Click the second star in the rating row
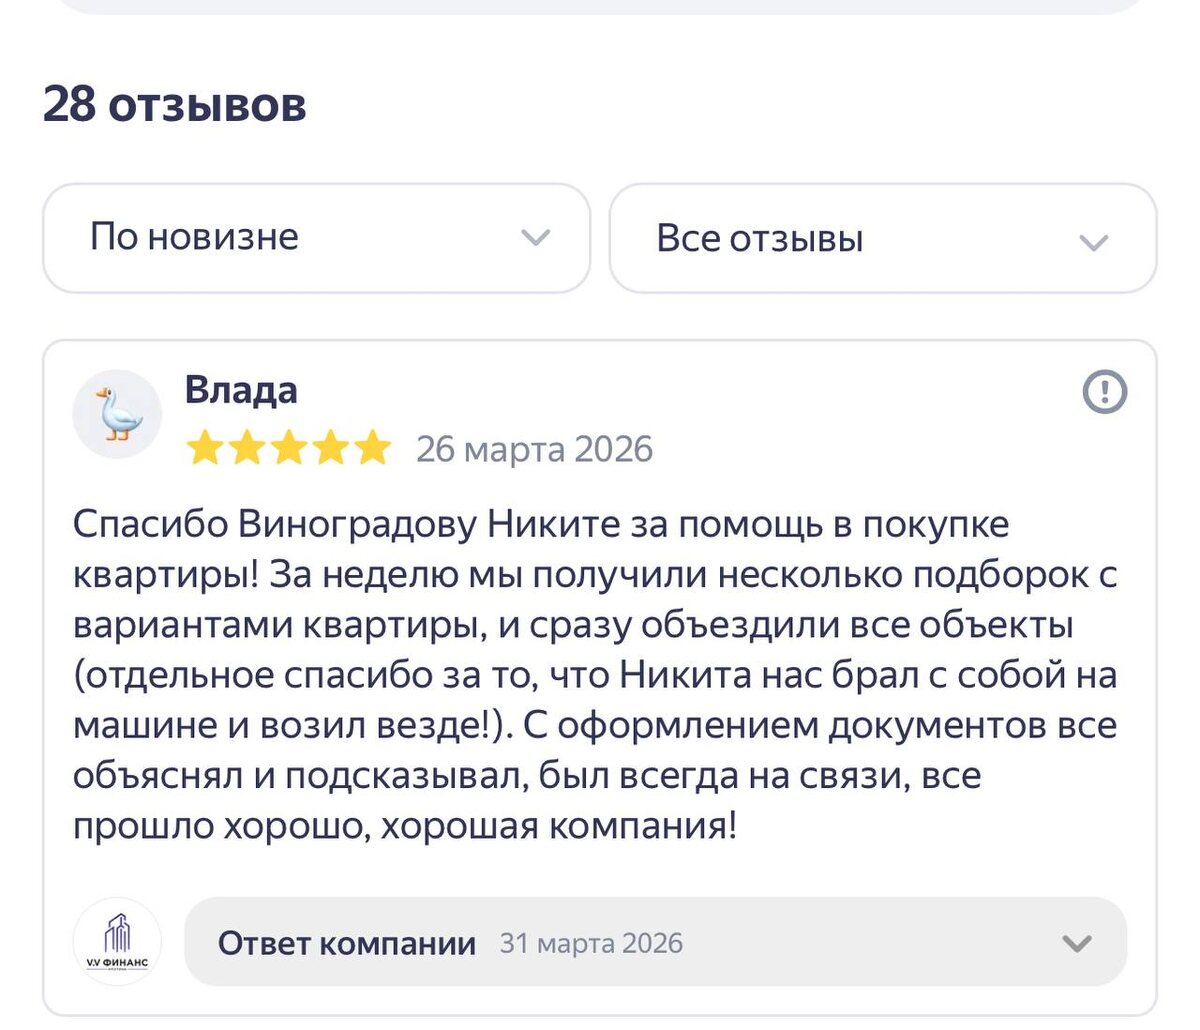This screenshot has width=1200, height=1030. [246, 447]
